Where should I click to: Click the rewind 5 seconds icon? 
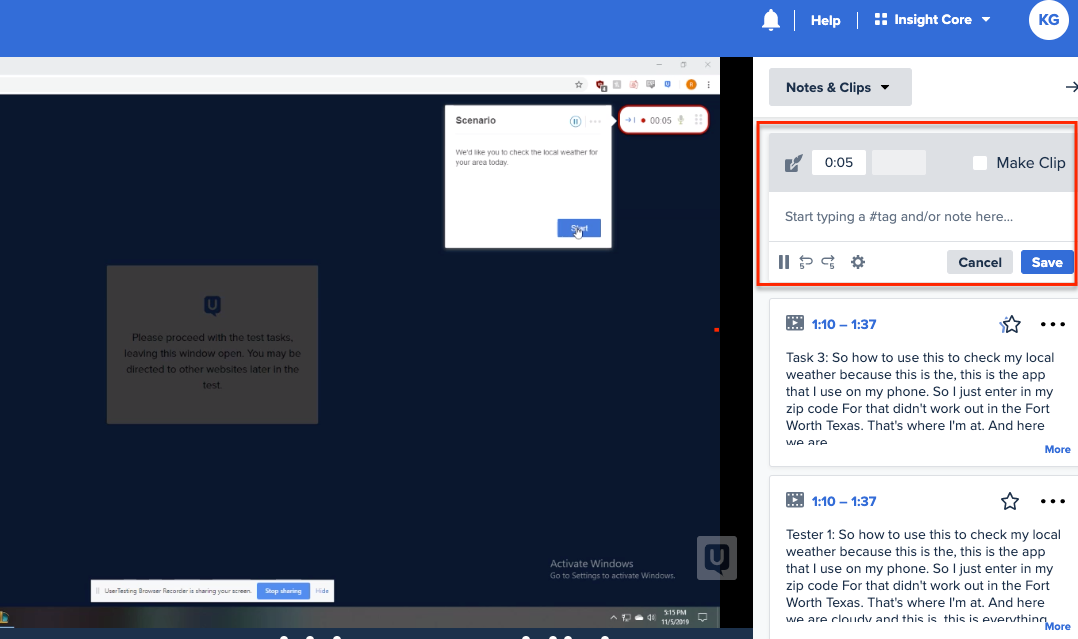(x=806, y=262)
